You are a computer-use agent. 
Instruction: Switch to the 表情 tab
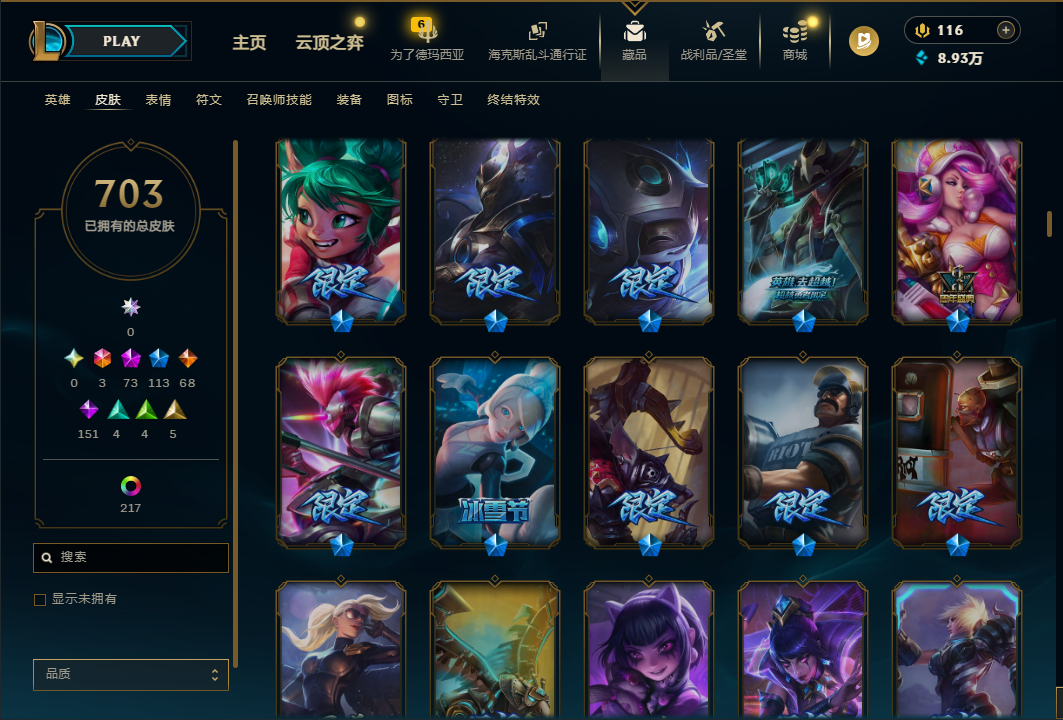coord(158,100)
